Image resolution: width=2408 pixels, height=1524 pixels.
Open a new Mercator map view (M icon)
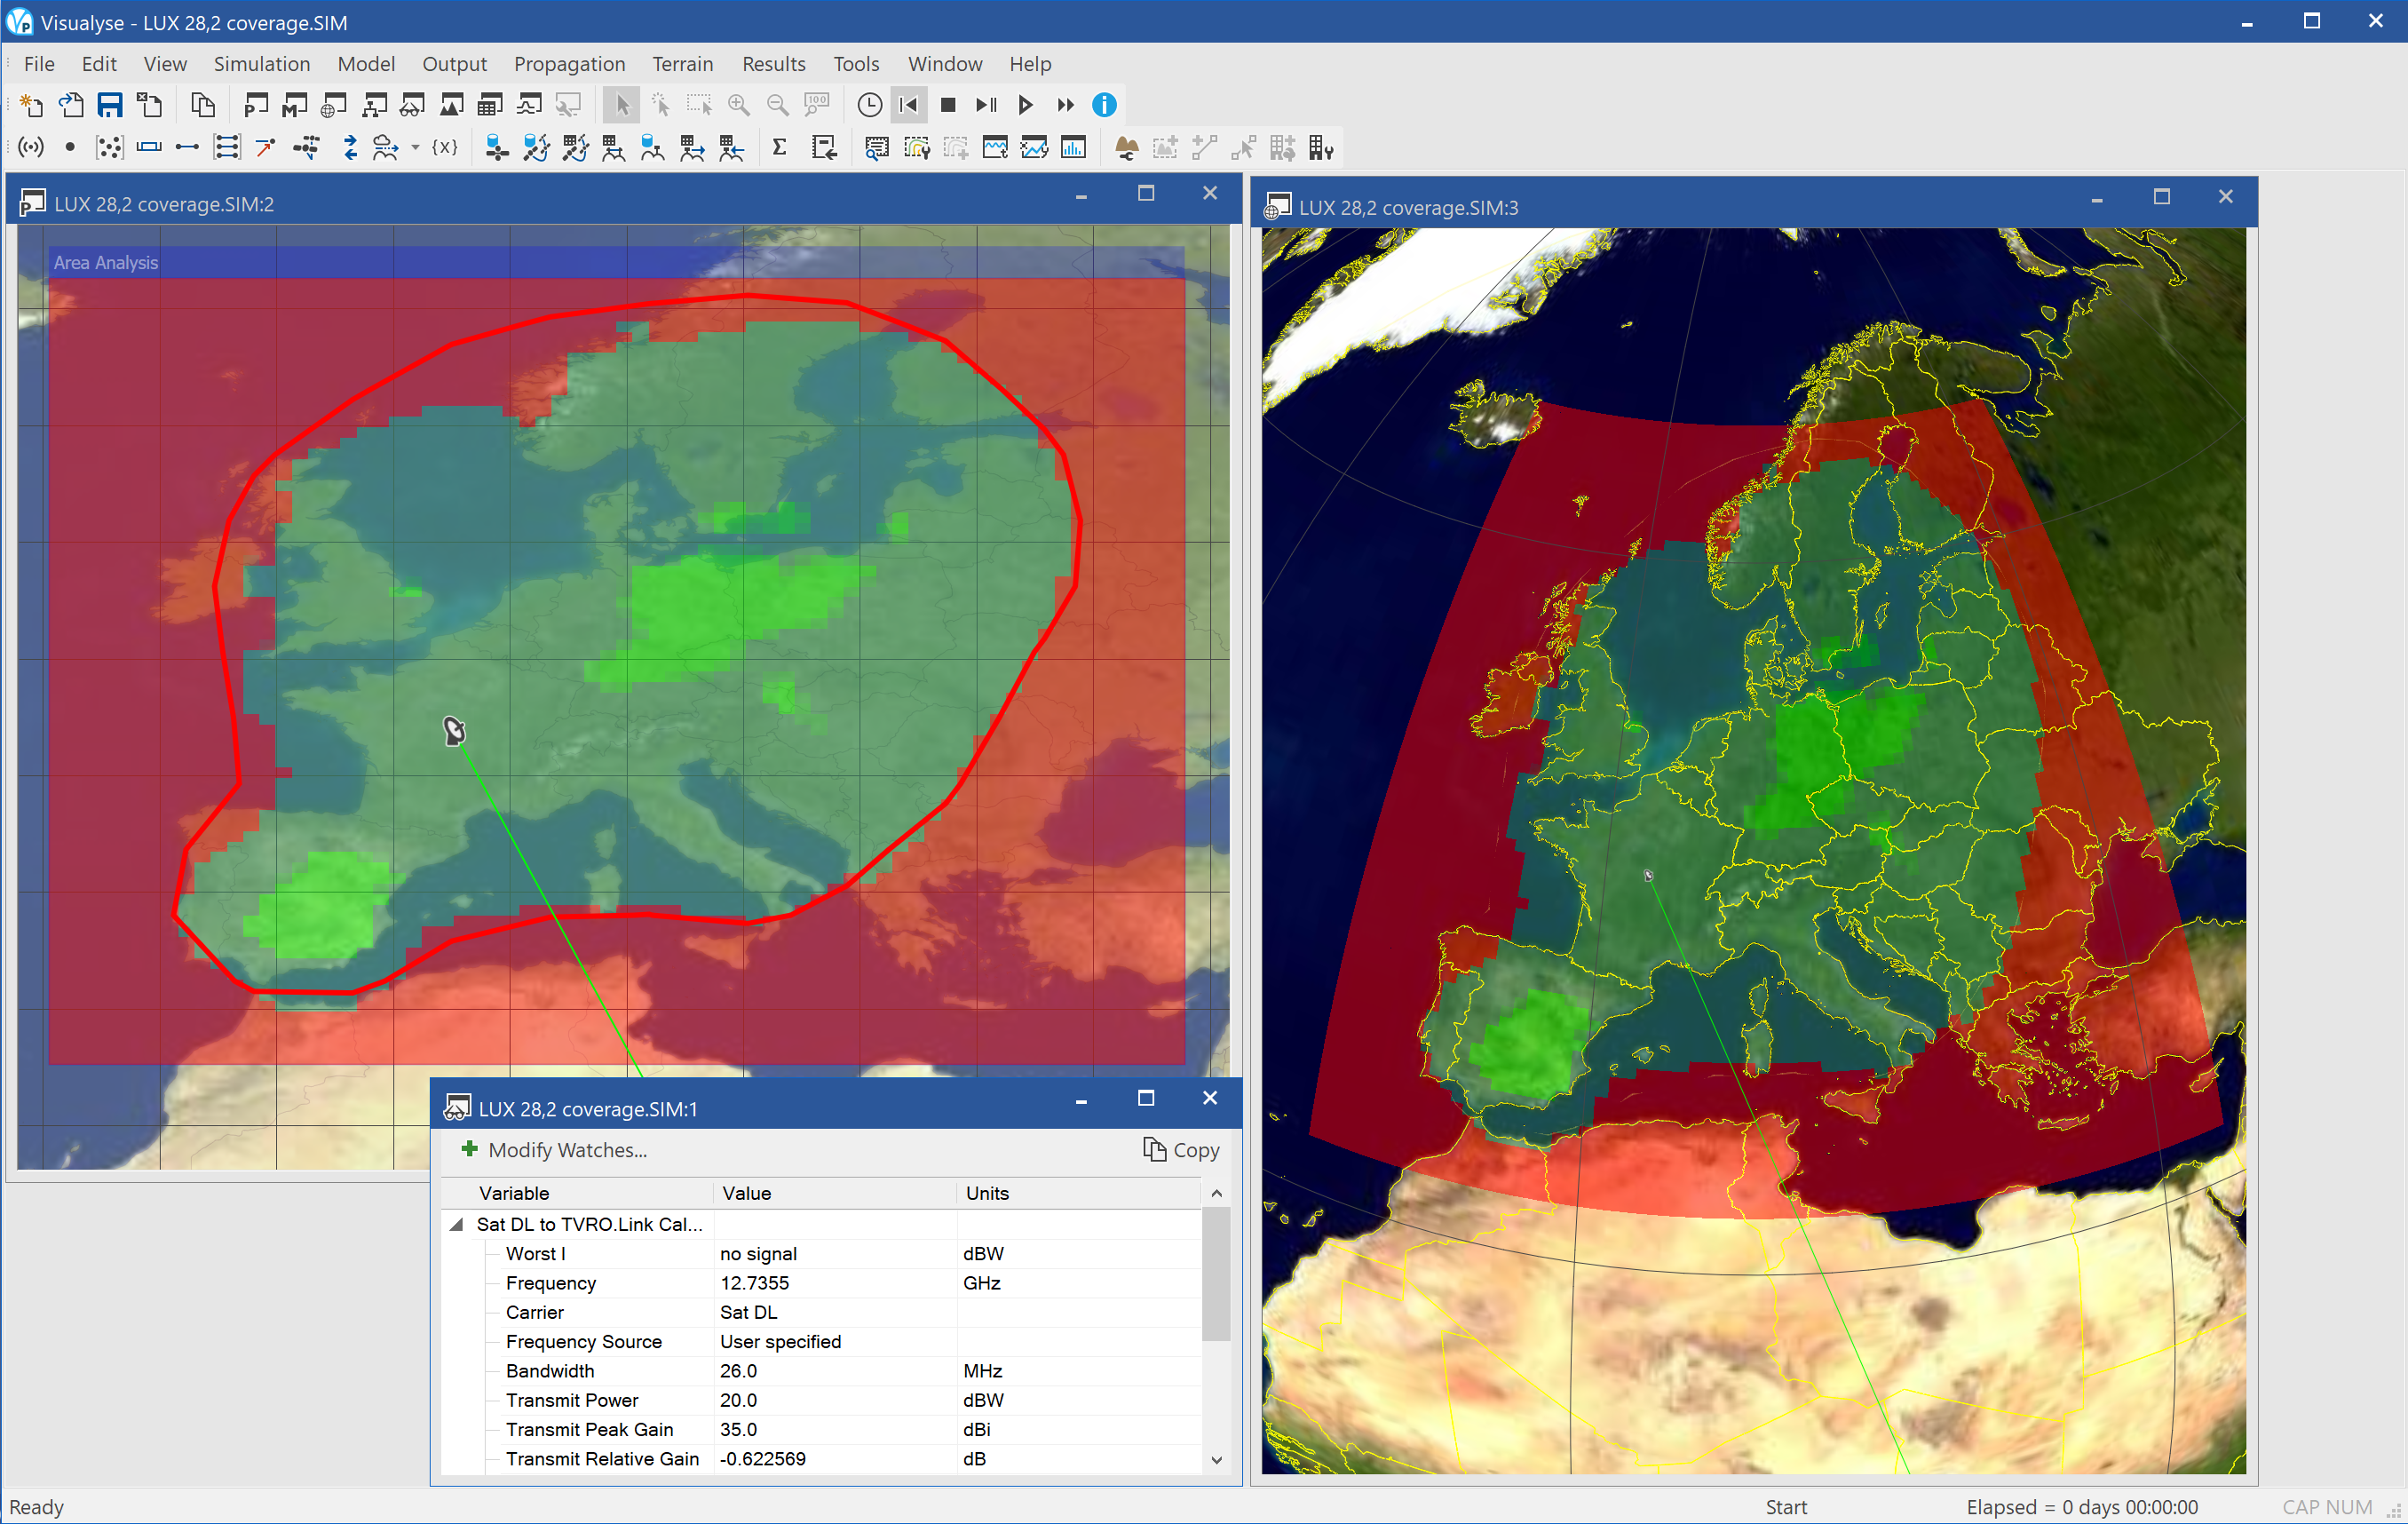point(295,105)
